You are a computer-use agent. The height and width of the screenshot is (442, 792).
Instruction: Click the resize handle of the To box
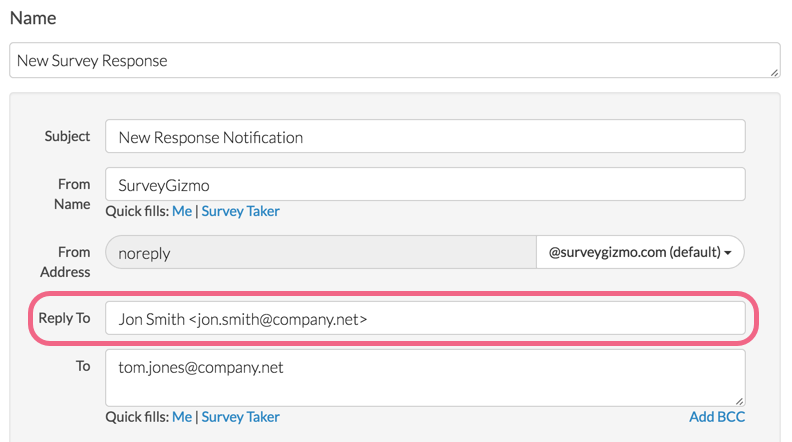[x=740, y=400]
